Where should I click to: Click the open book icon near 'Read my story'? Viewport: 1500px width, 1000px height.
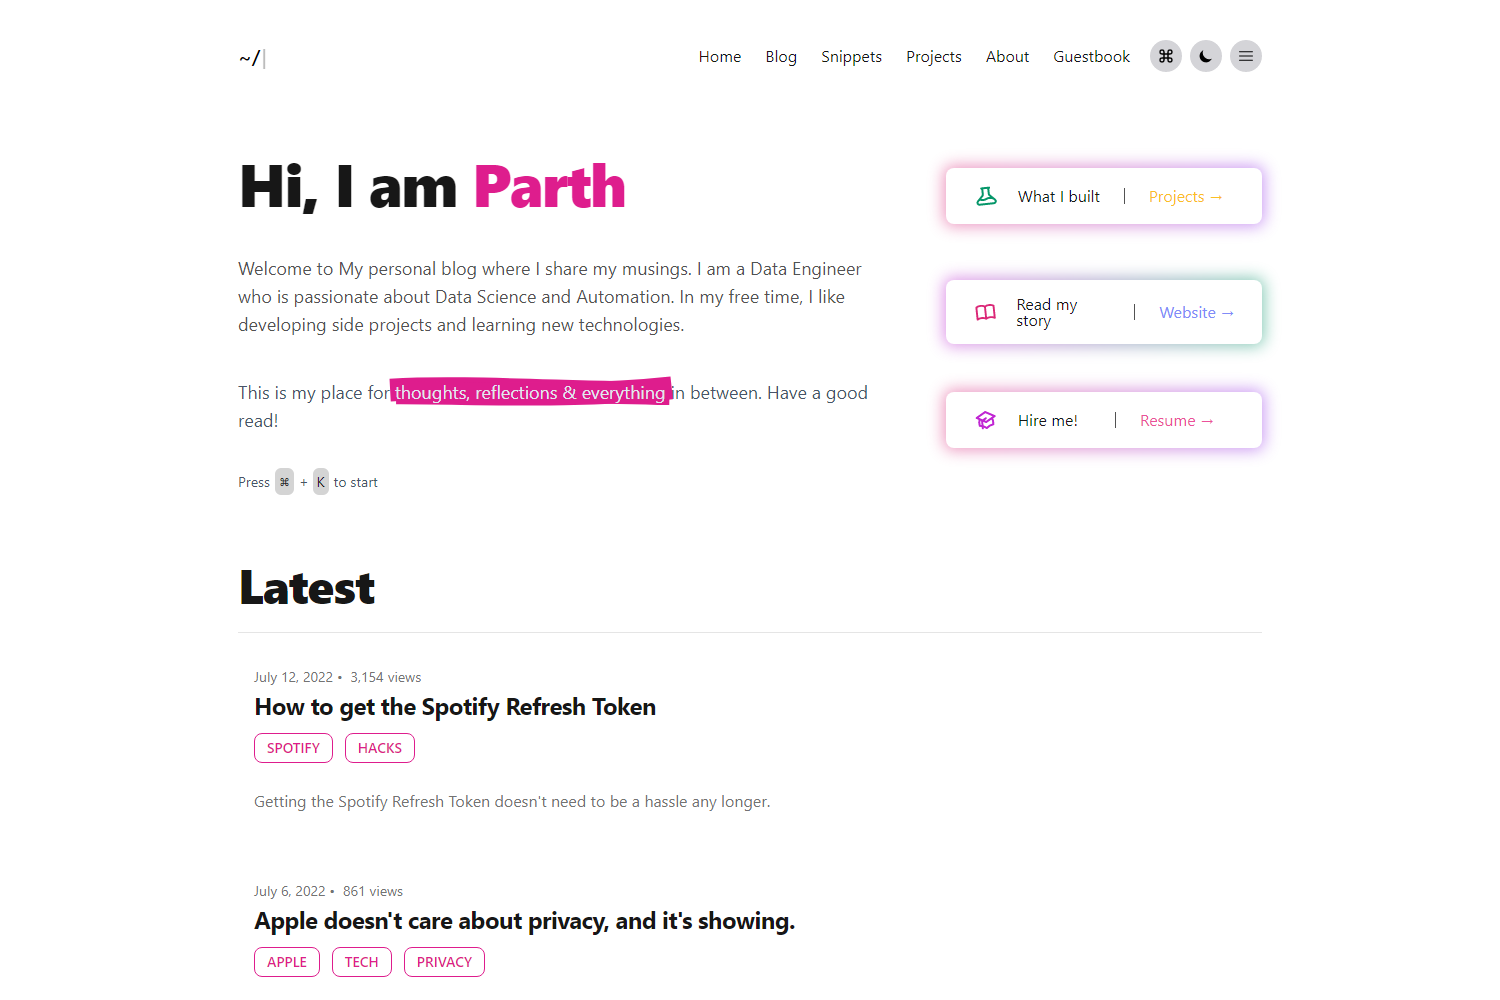point(986,312)
